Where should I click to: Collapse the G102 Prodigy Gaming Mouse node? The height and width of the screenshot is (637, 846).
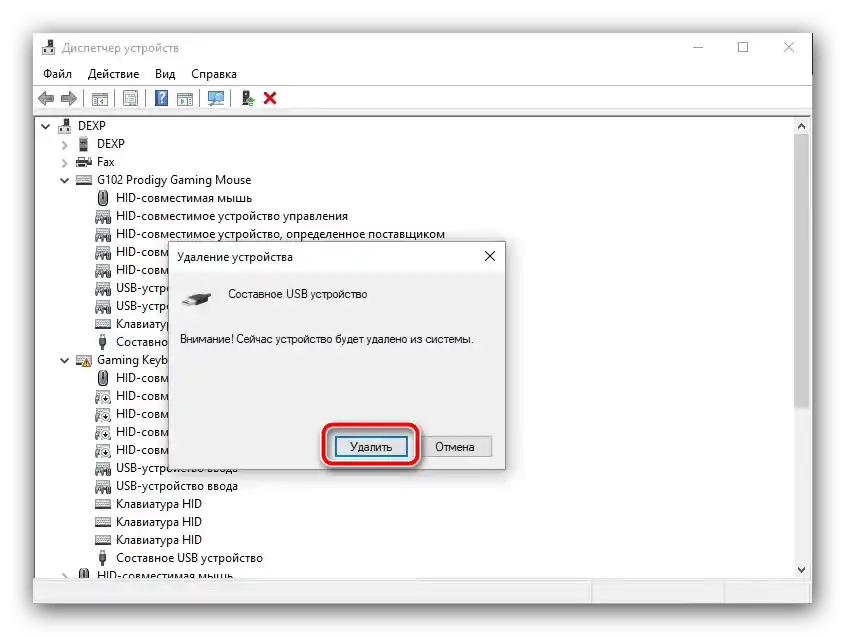click(x=65, y=180)
